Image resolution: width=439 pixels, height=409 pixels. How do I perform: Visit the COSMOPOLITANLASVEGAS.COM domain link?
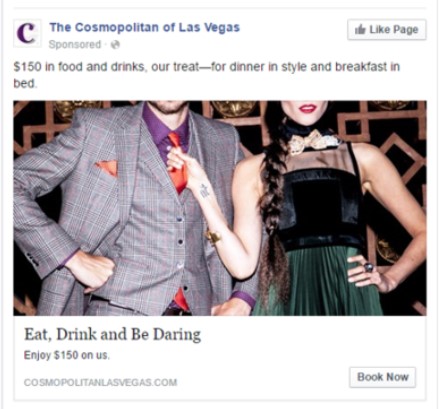coord(100,382)
